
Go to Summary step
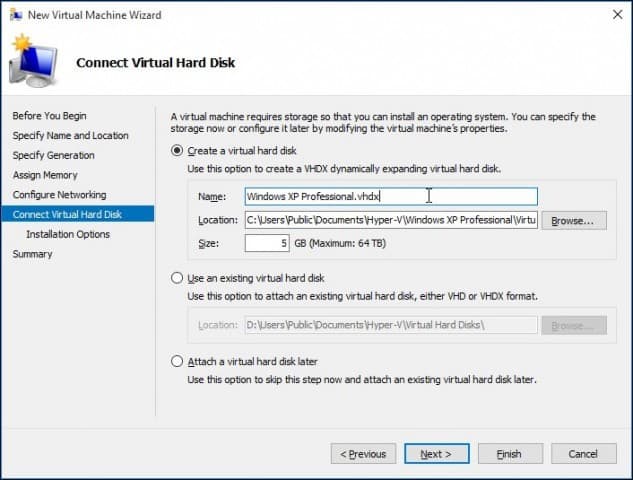point(32,254)
